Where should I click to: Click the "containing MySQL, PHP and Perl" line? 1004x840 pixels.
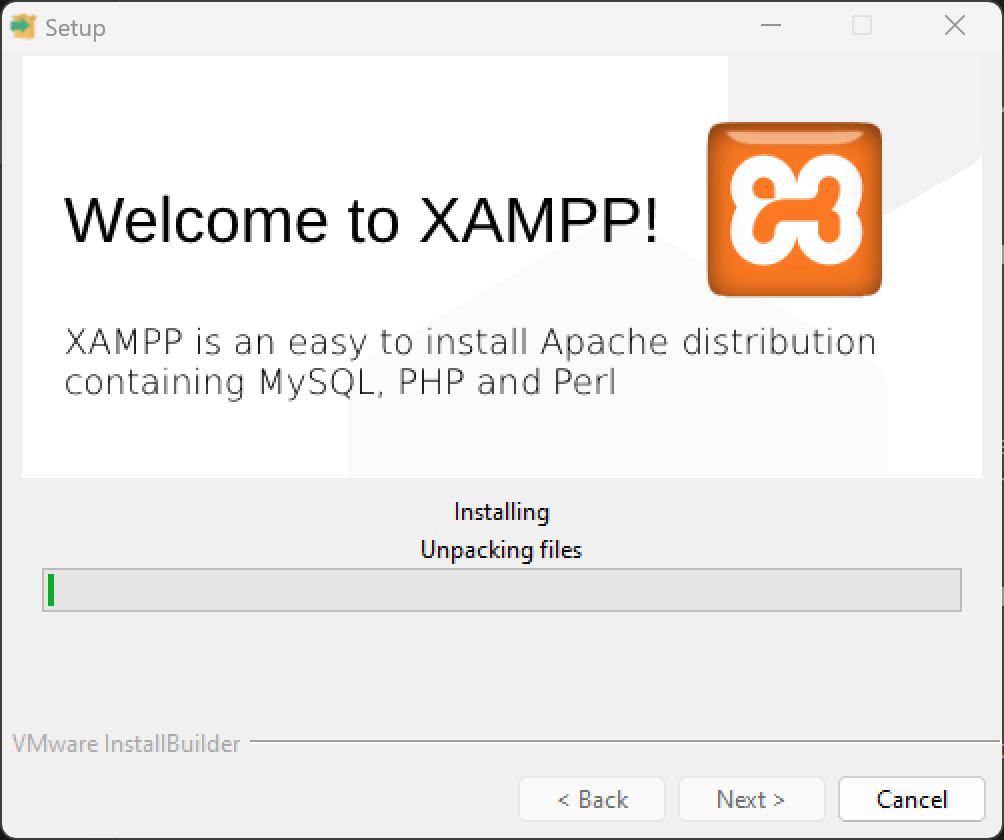click(x=340, y=382)
